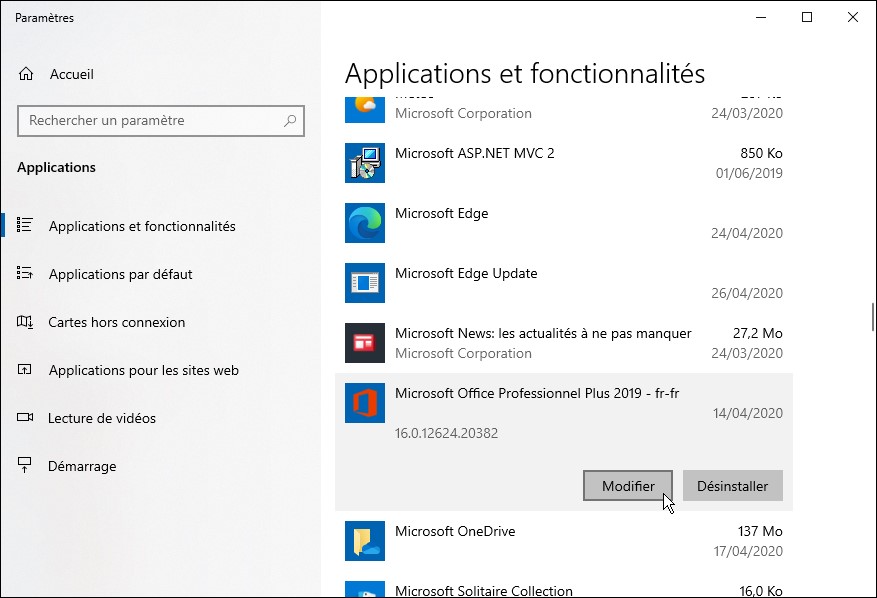Focus the Rechercher un paramètre field
Viewport: 877px width, 598px height.
coord(150,121)
